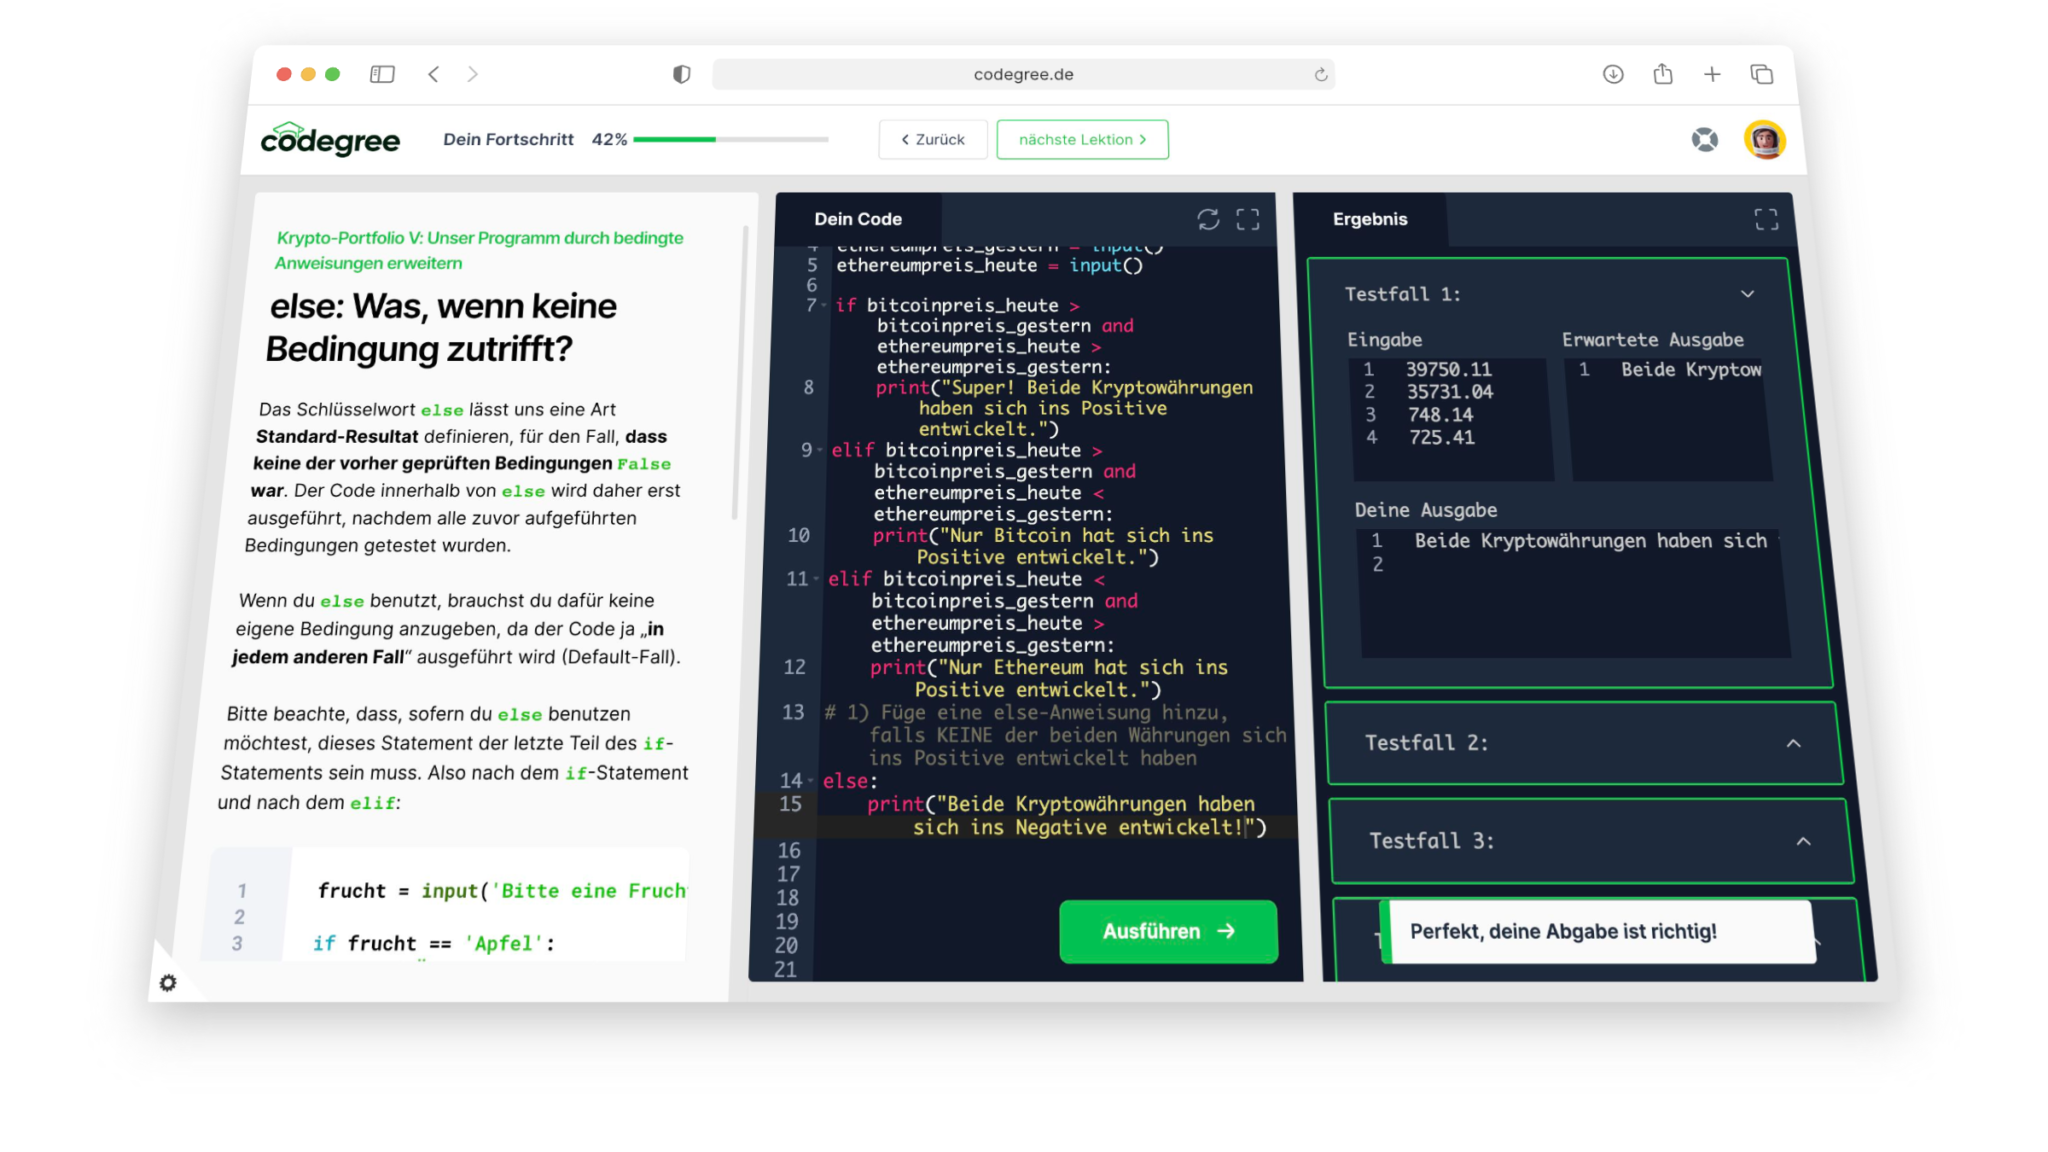This screenshot has width=2048, height=1152.
Task: Expand the Testfall 3 section
Action: [1802, 841]
